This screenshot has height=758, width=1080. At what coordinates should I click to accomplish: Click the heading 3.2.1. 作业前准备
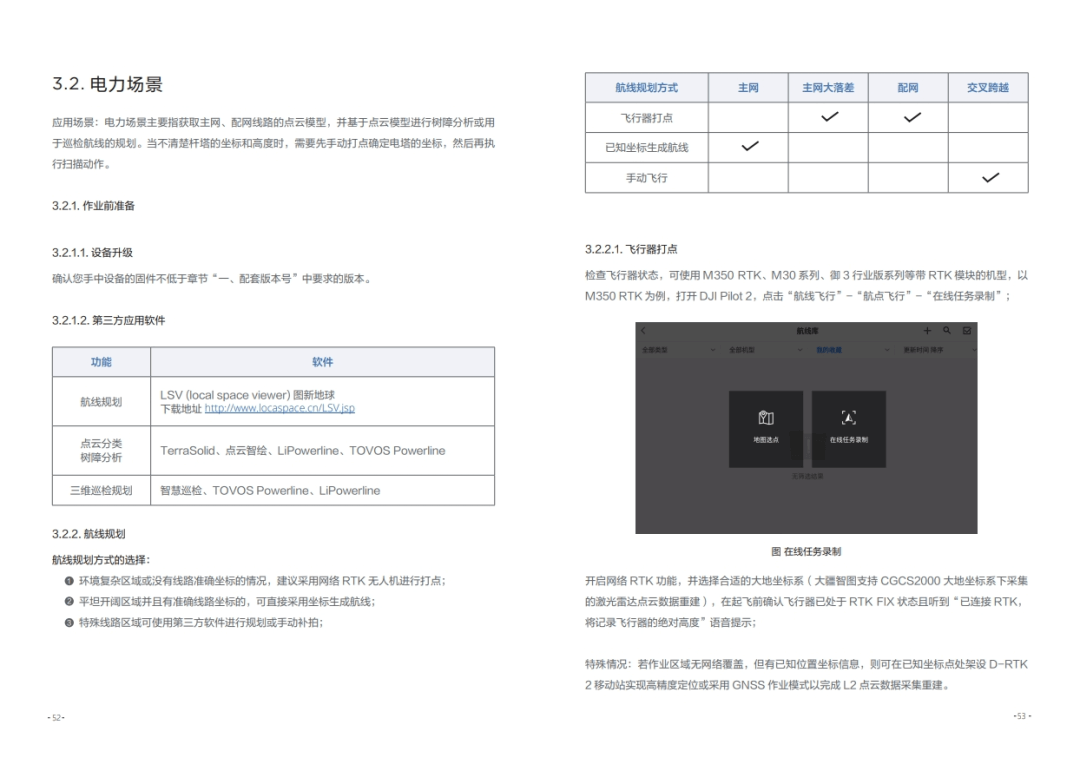point(94,206)
